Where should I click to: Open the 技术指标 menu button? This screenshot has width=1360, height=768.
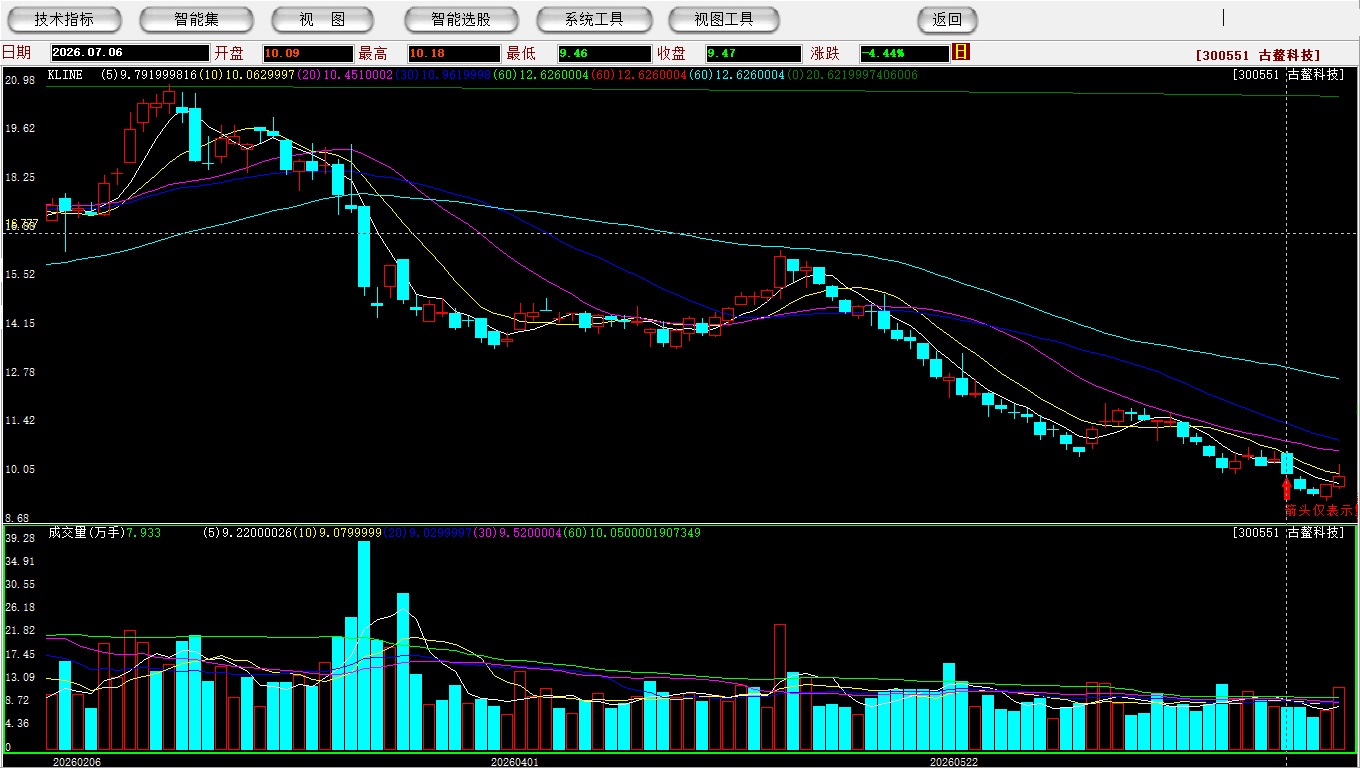[x=64, y=20]
